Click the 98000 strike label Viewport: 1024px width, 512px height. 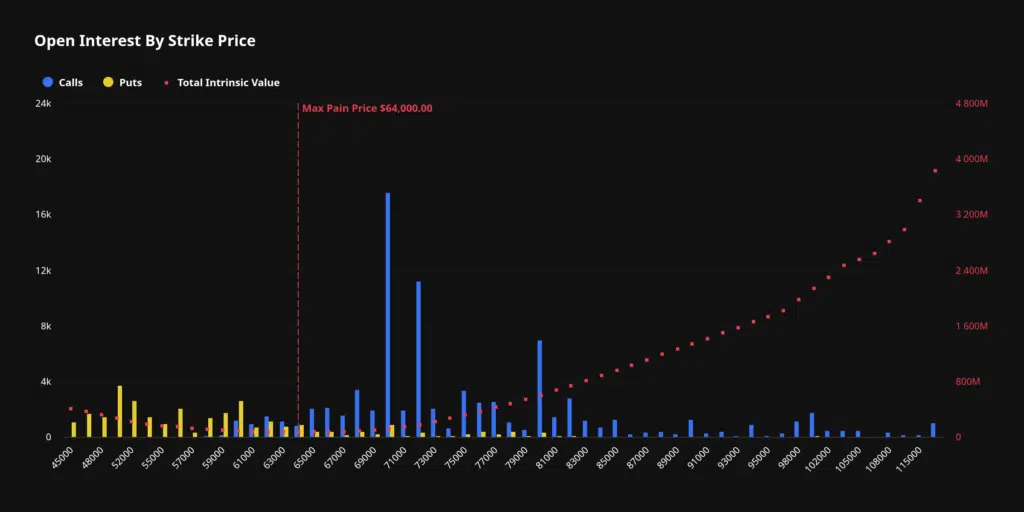791,457
